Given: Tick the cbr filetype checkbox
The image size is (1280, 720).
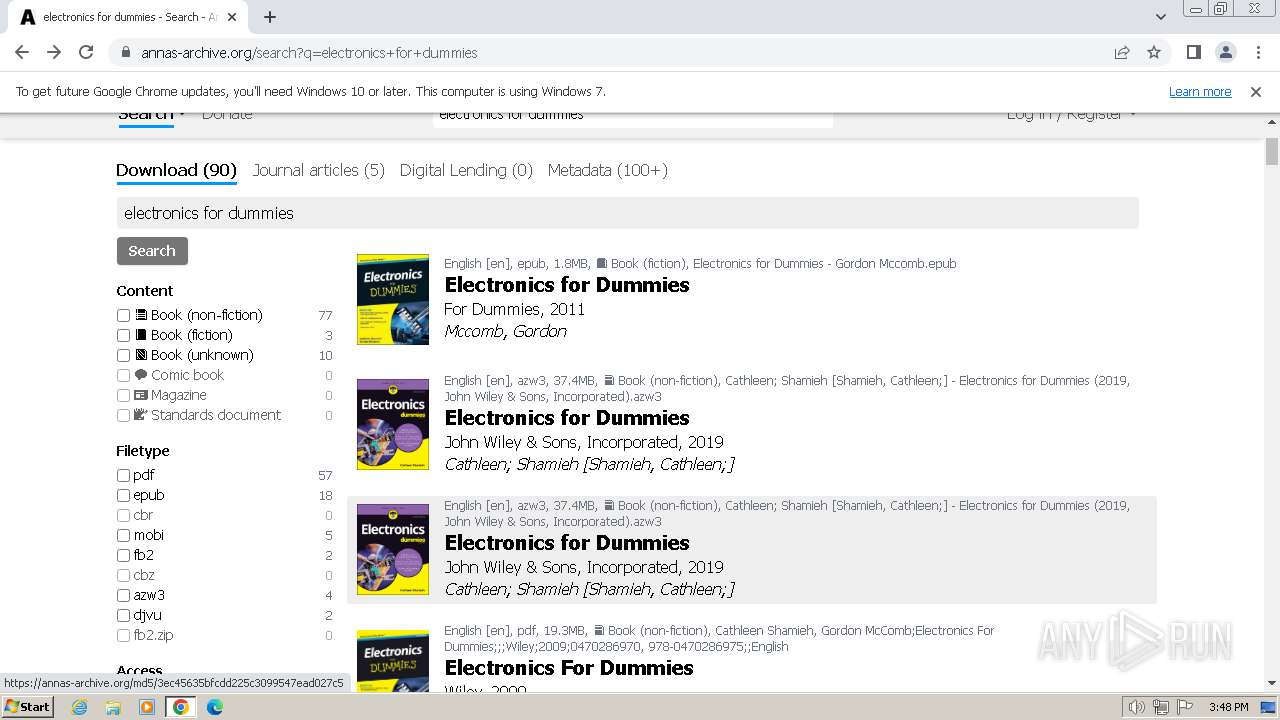Looking at the screenshot, I should 123,515.
